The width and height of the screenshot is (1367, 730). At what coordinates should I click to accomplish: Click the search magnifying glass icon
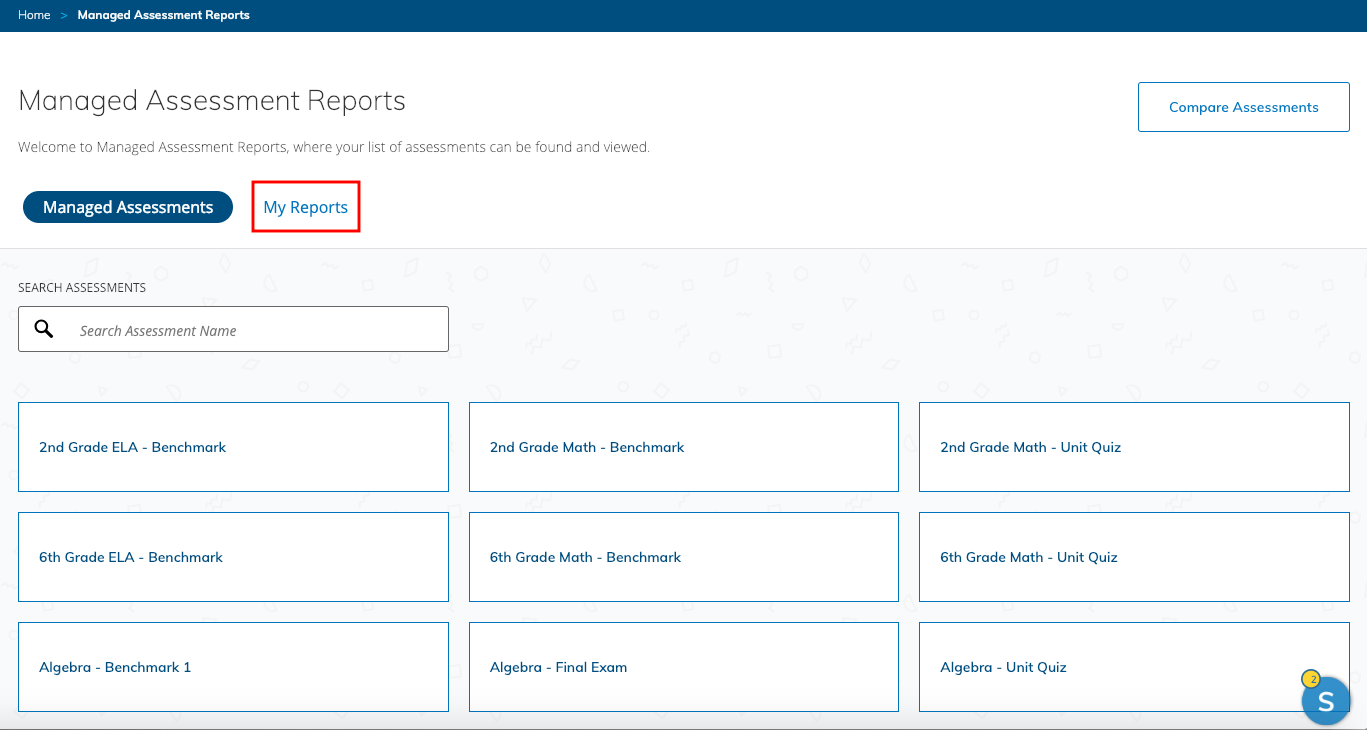point(43,328)
